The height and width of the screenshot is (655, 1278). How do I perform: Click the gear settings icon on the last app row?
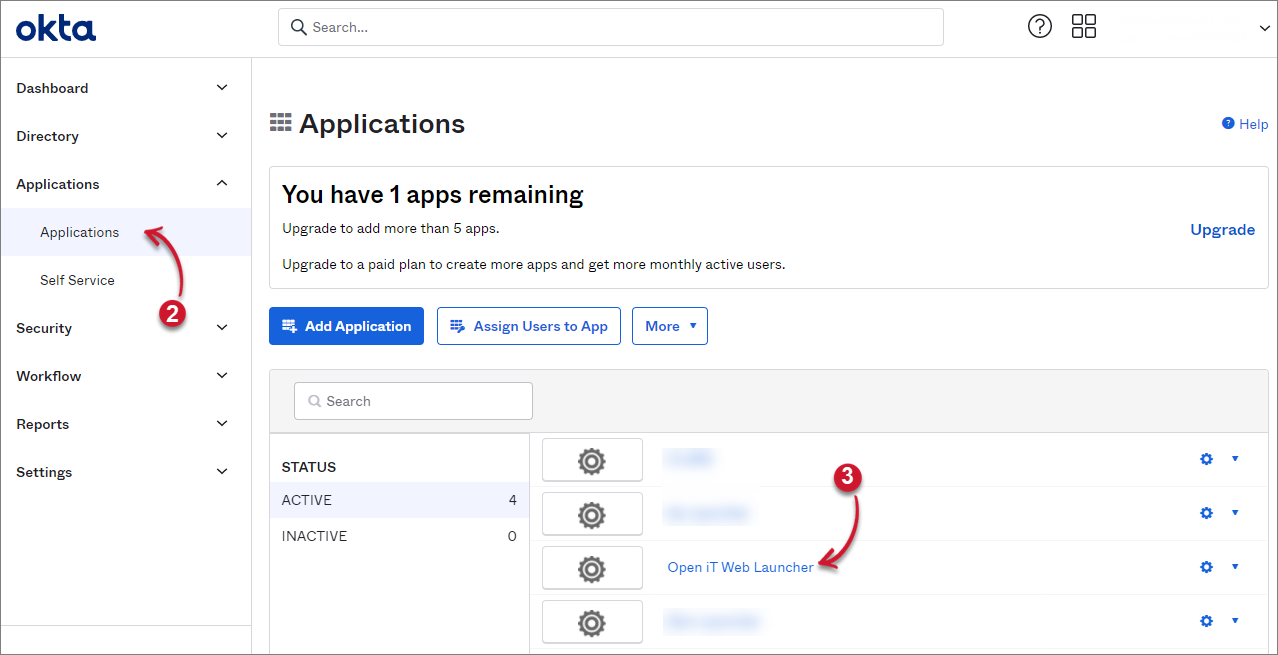(1206, 621)
